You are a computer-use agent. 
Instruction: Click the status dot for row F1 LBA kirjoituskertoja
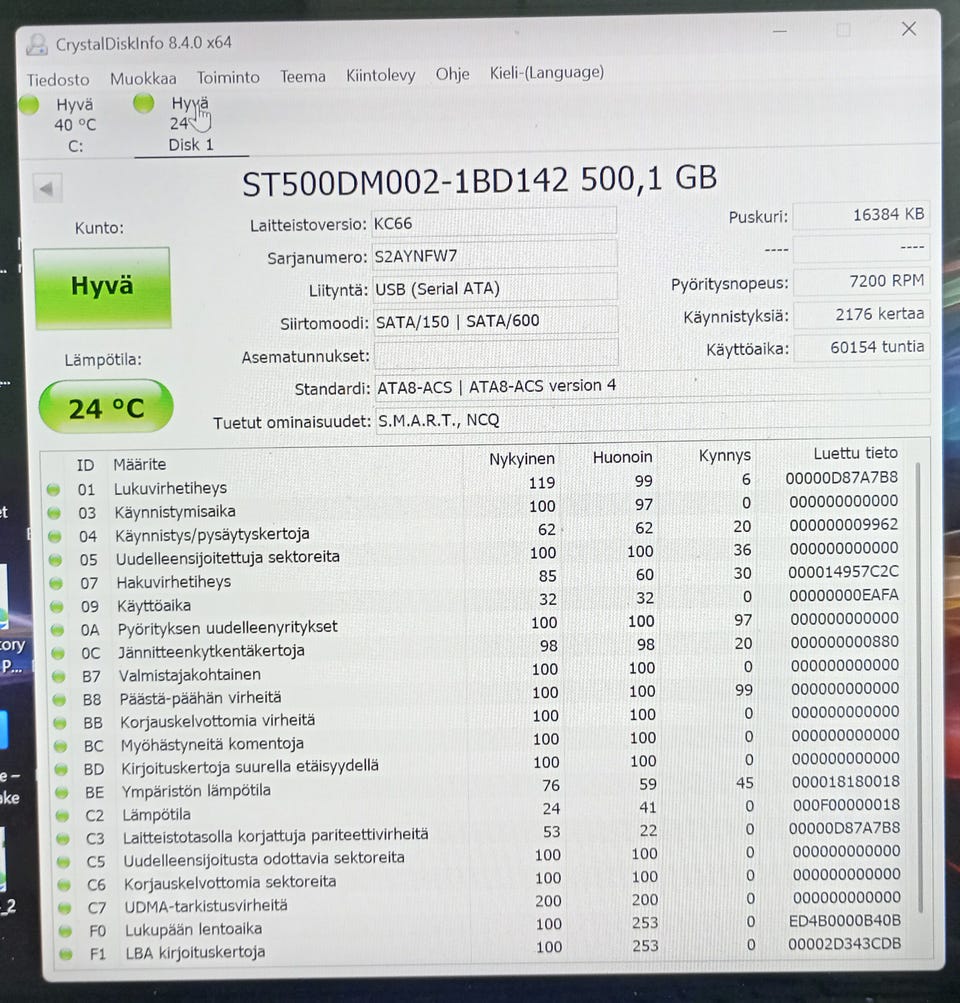click(66, 954)
